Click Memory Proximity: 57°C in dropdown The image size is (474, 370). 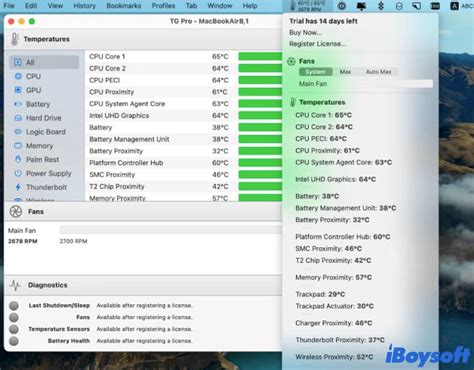click(333, 277)
